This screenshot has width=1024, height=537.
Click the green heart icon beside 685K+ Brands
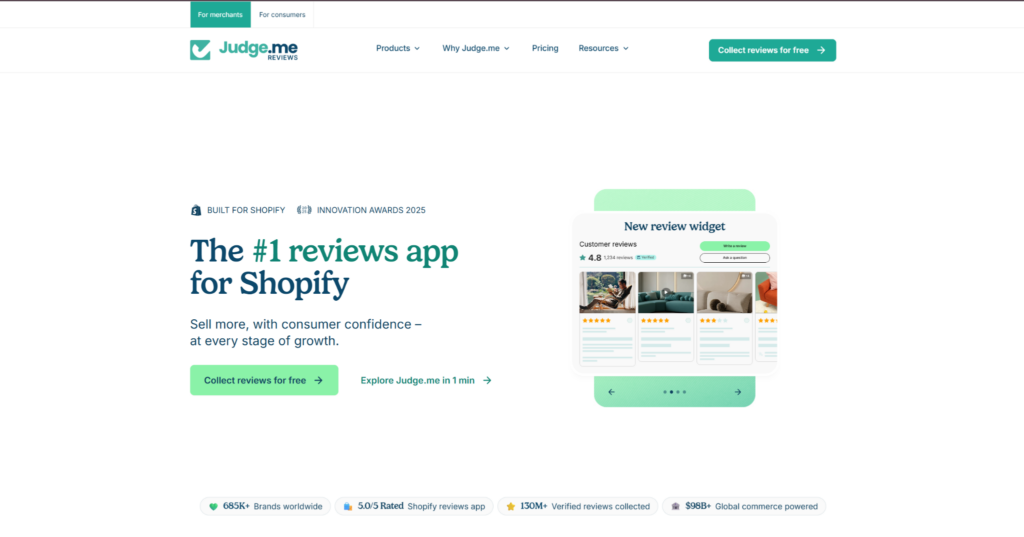point(213,506)
